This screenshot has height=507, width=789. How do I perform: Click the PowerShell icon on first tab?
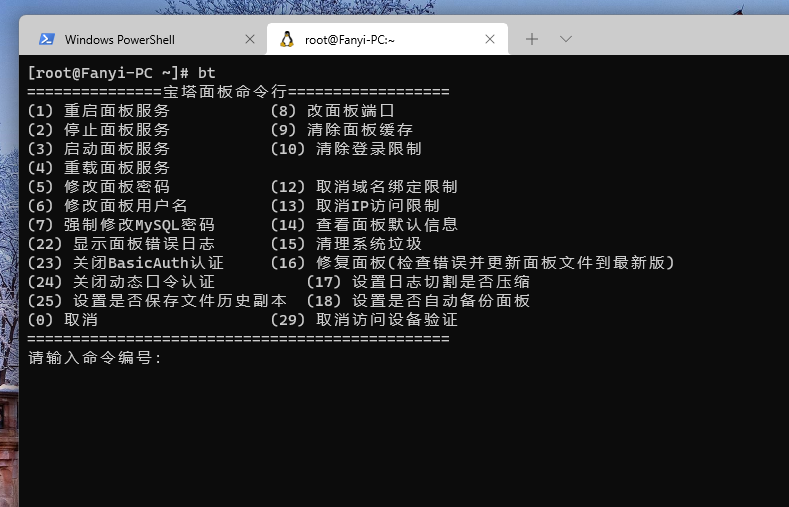(47, 39)
